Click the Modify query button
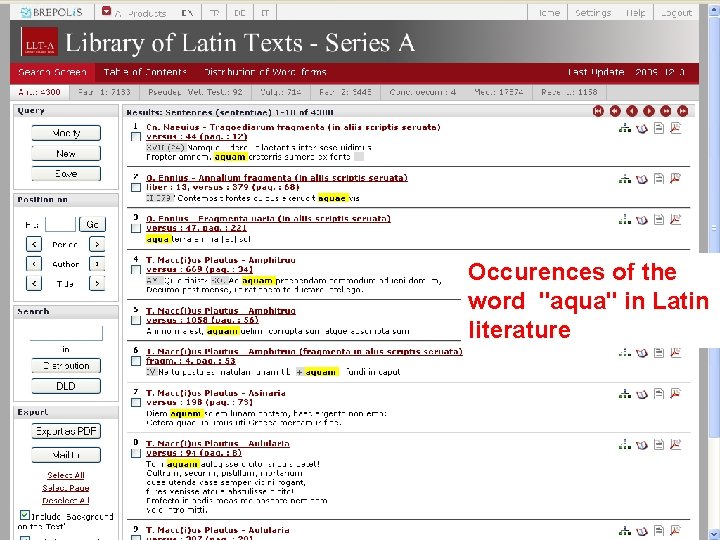This screenshot has height=540, width=720. click(x=66, y=133)
